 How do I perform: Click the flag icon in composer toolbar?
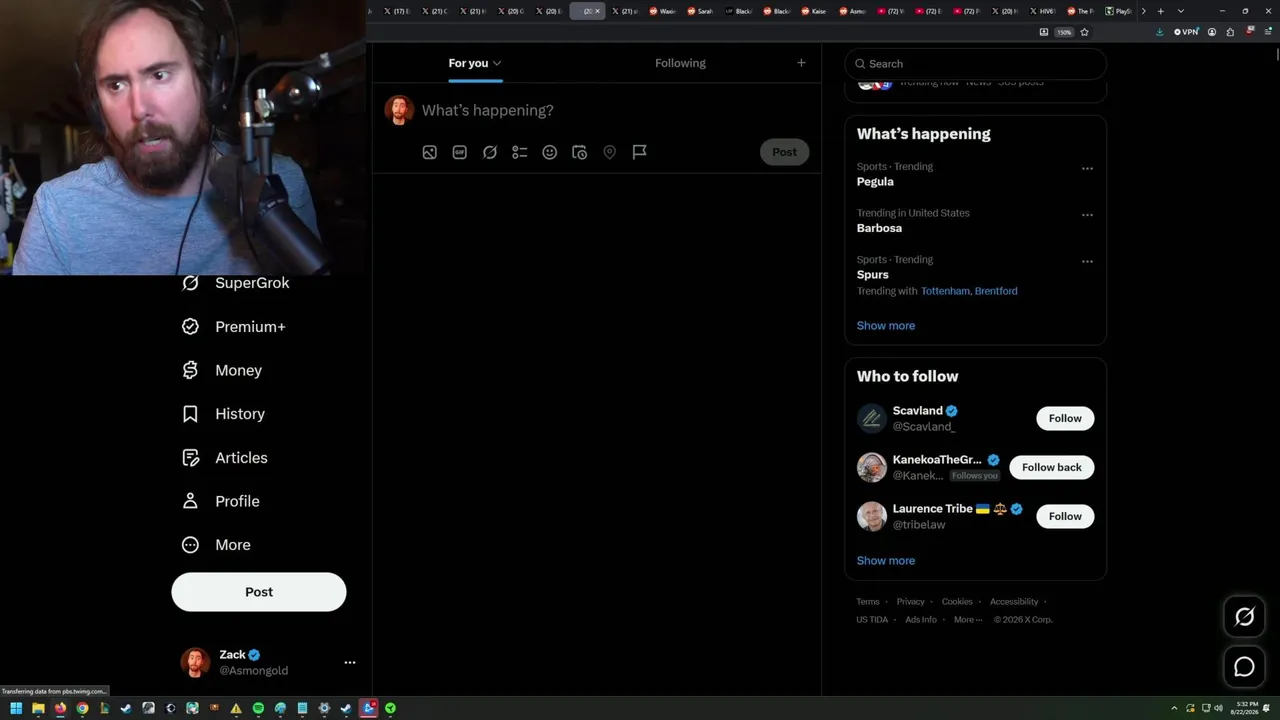pyautogui.click(x=640, y=152)
